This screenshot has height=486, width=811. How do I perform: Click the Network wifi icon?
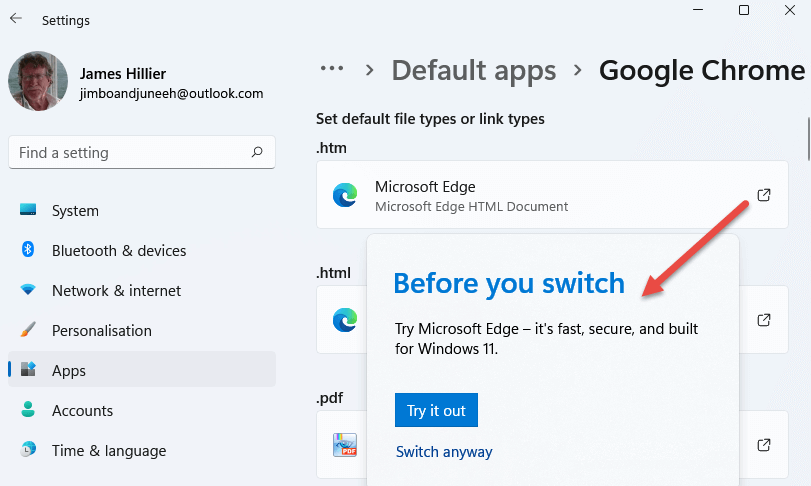coord(28,290)
